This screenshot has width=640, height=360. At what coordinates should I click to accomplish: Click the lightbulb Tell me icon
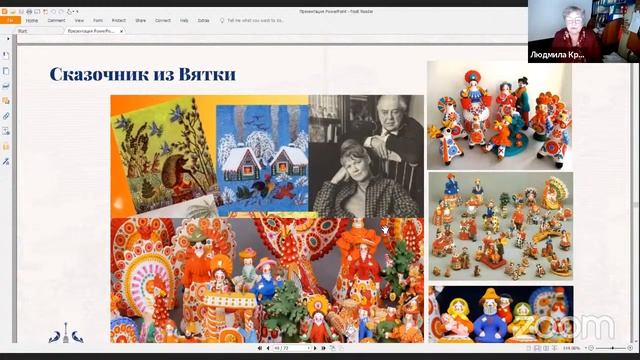222,20
